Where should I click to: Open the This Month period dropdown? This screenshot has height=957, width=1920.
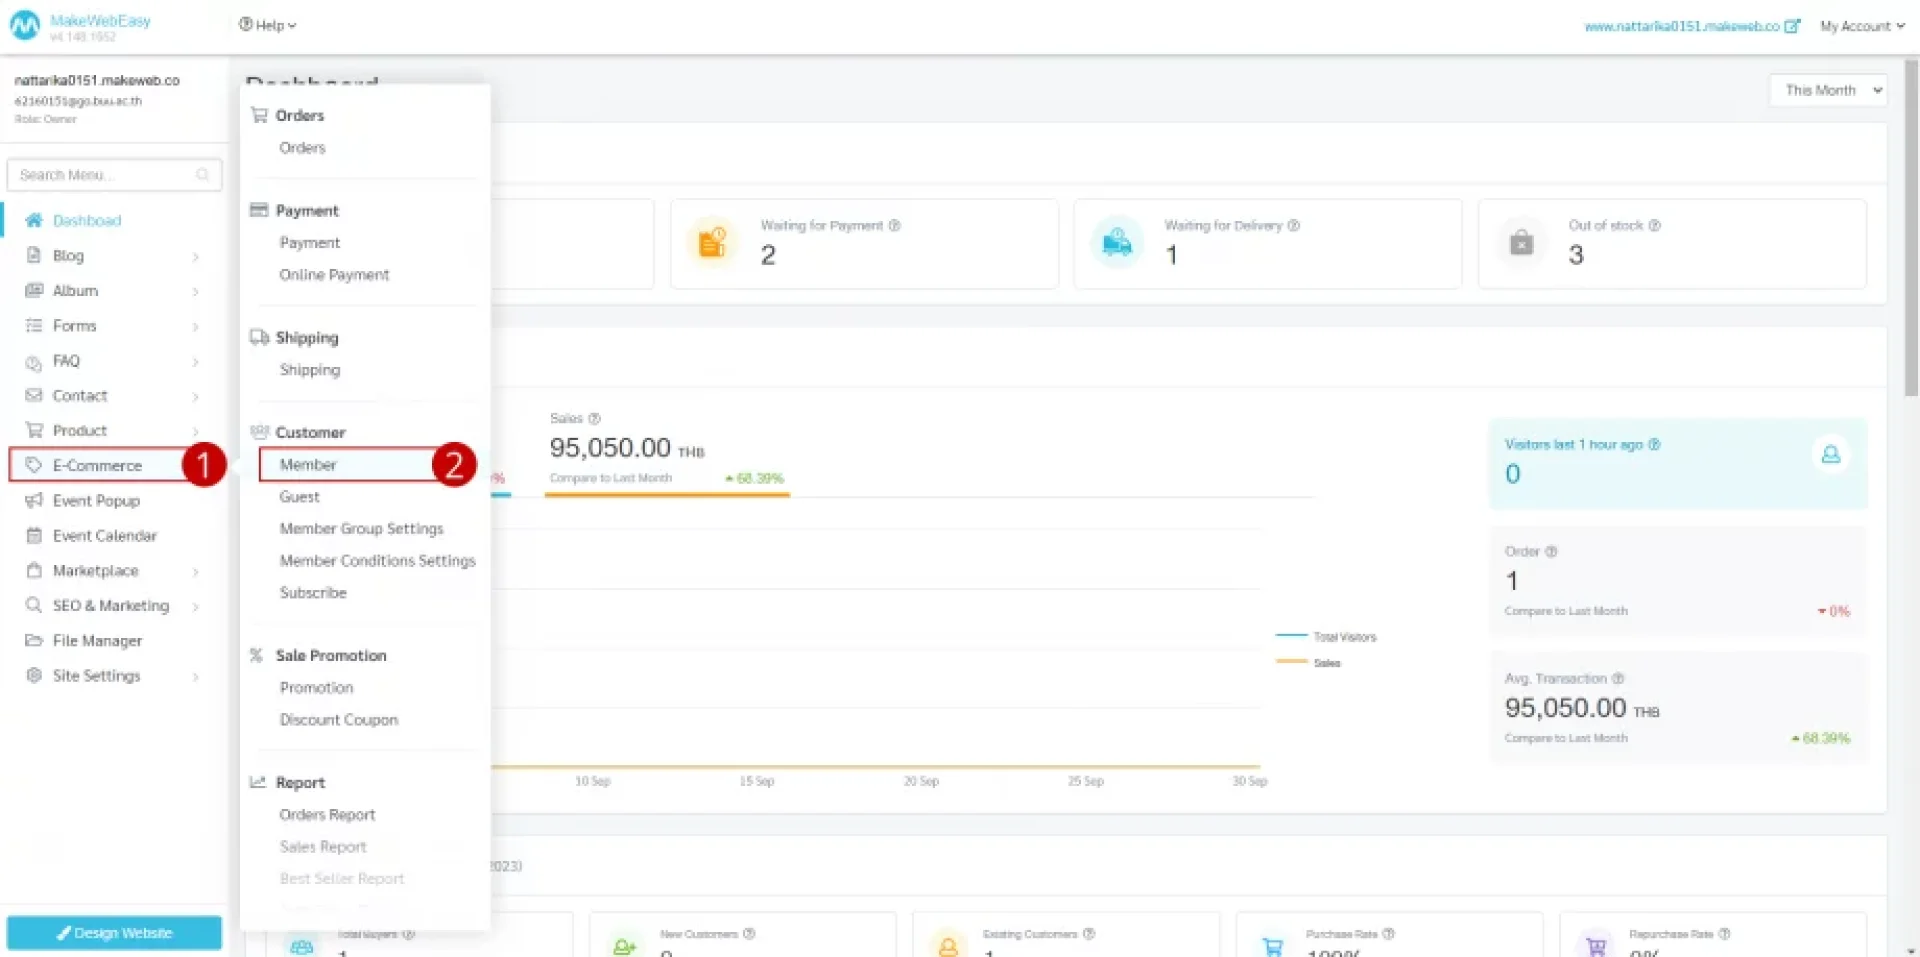[1827, 90]
